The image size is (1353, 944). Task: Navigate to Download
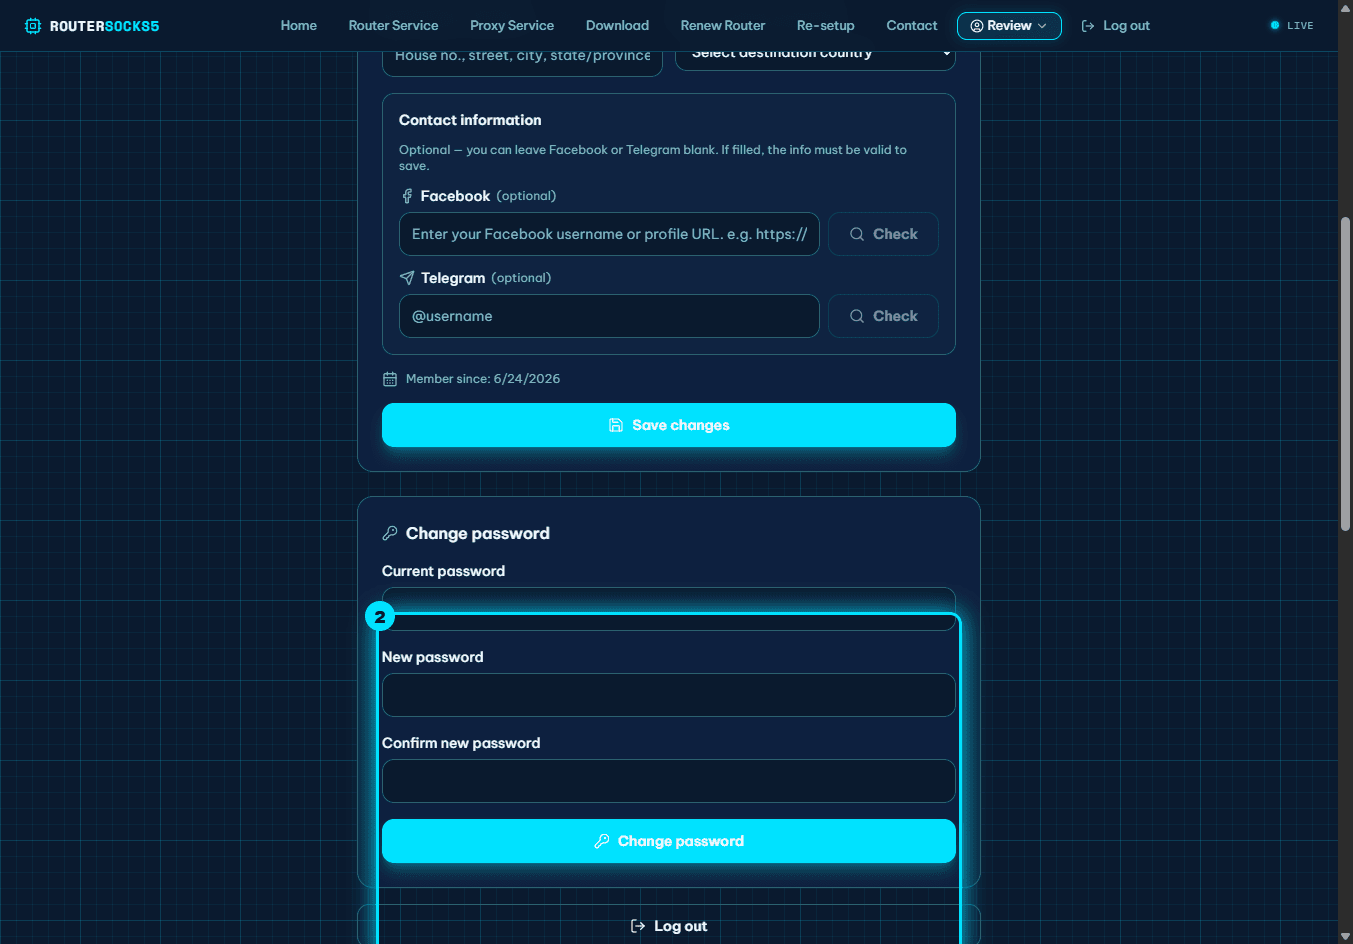pyautogui.click(x=617, y=26)
